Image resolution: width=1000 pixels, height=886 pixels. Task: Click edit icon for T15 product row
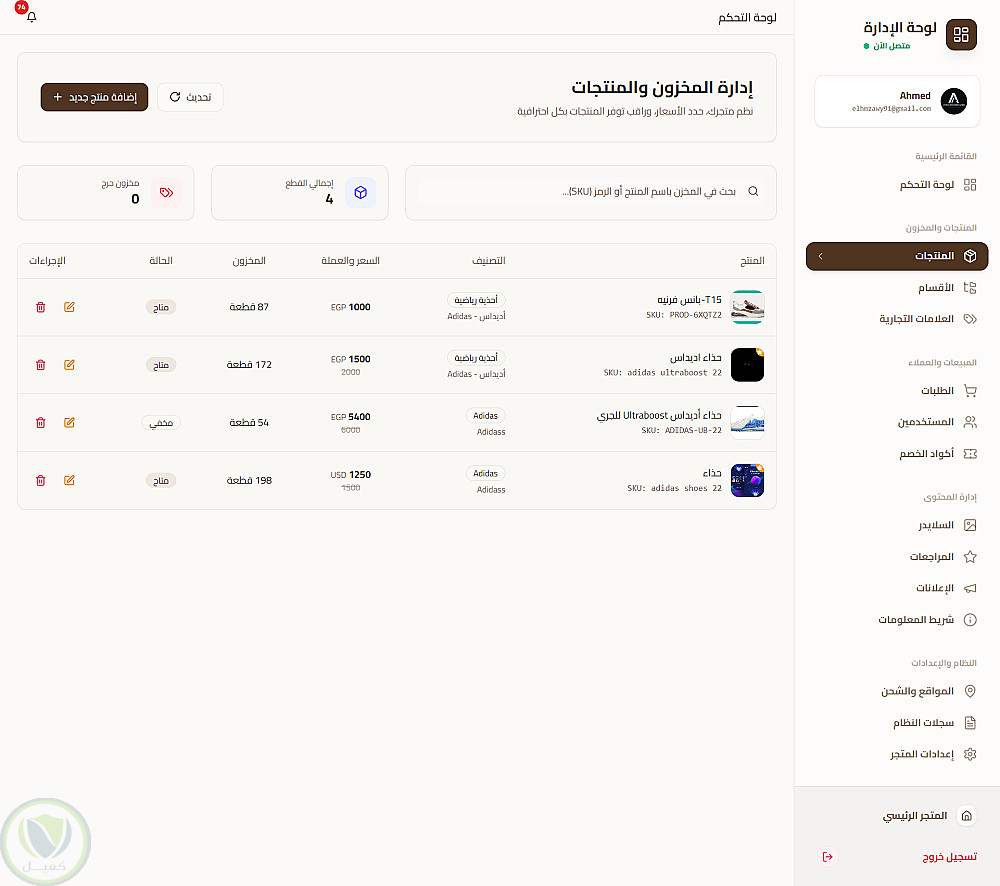[x=70, y=307]
